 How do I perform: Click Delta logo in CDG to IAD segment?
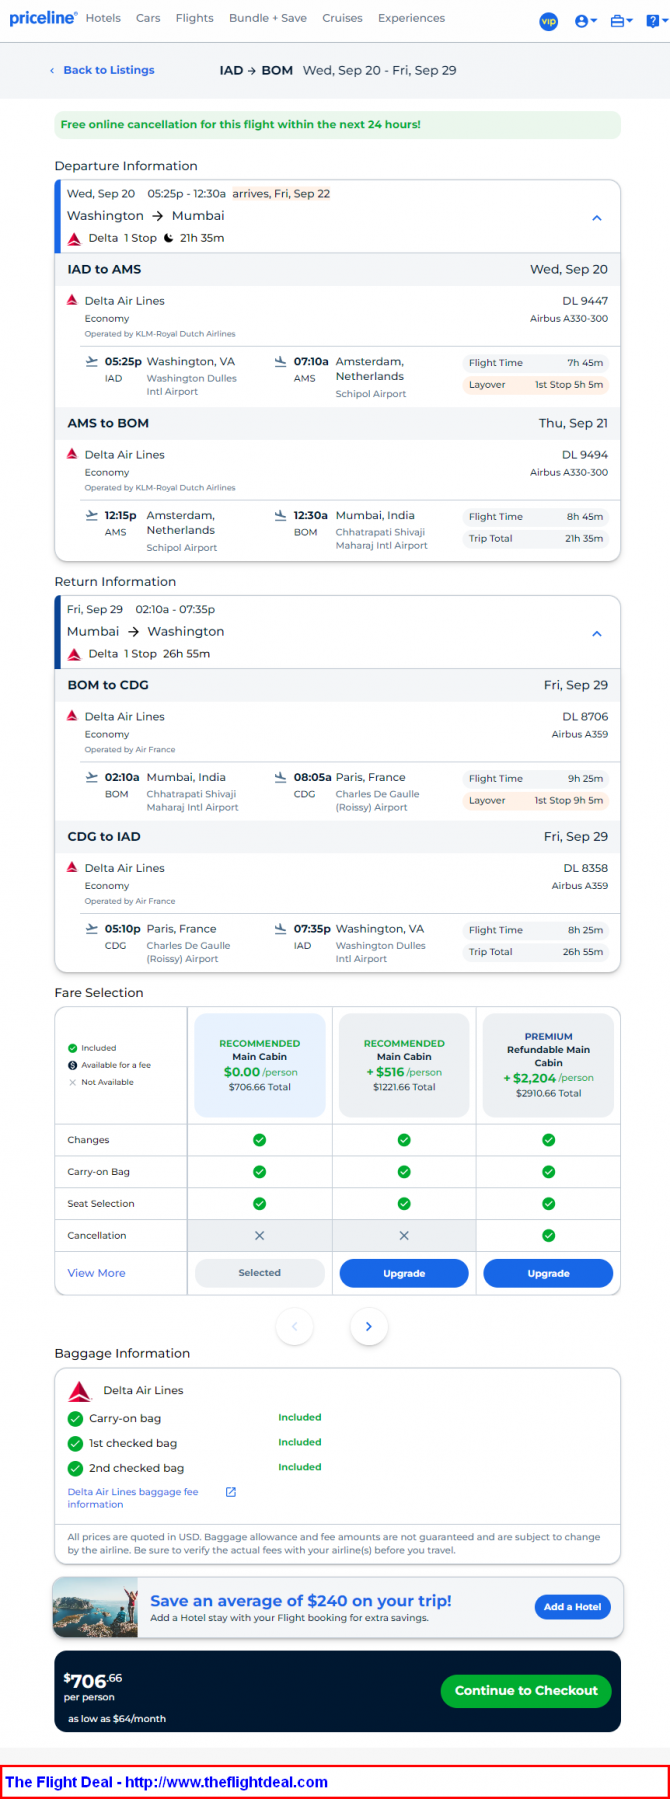pos(72,868)
